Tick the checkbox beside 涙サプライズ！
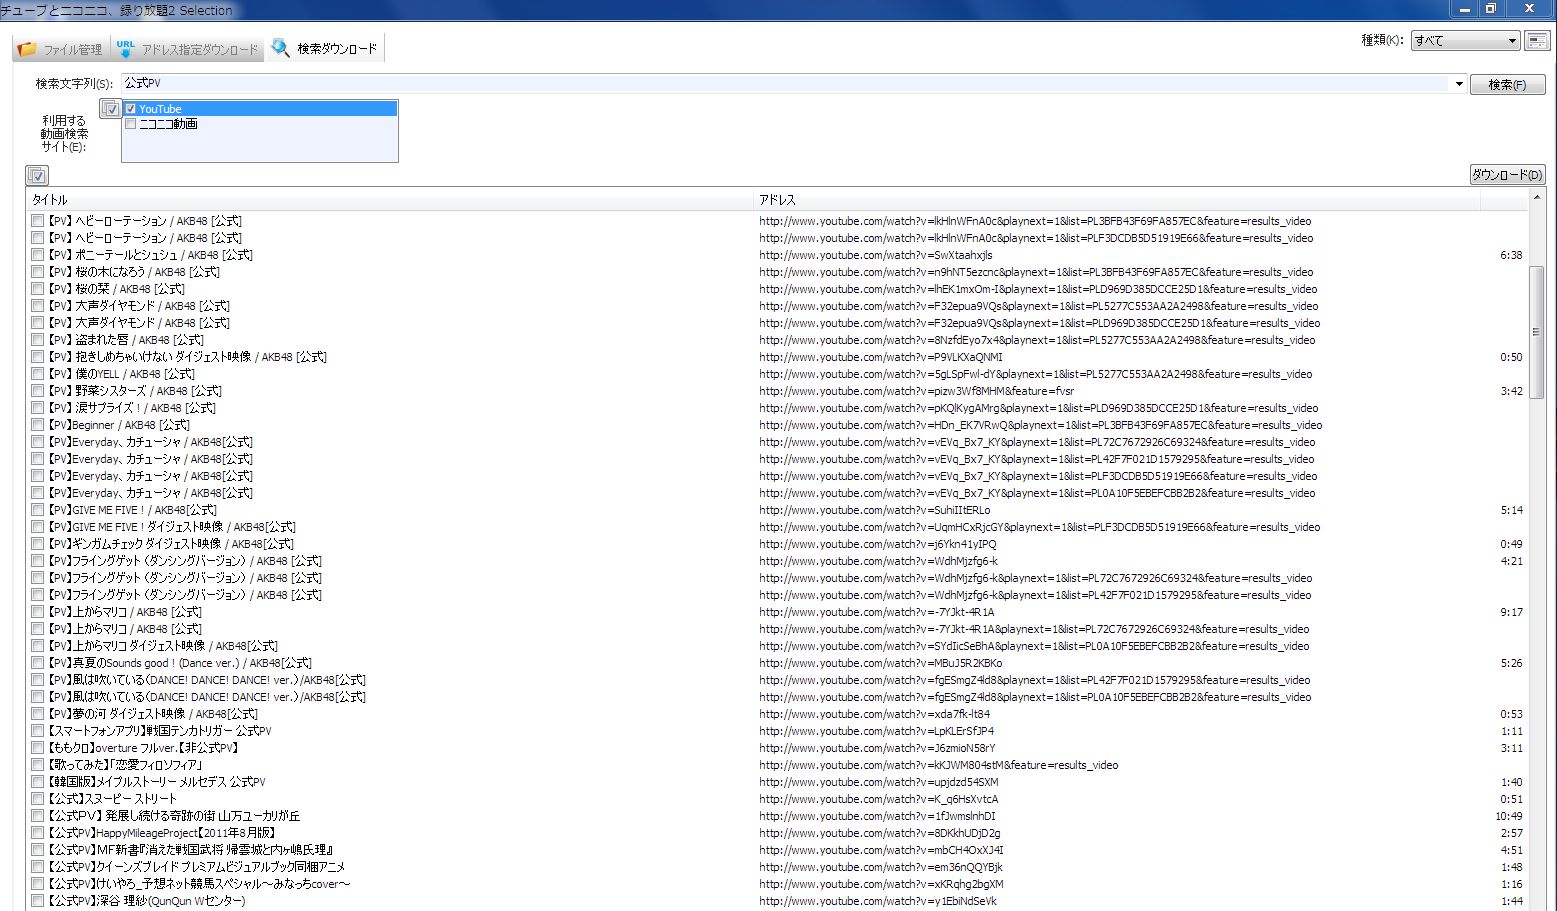This screenshot has width=1557, height=911. 37,408
